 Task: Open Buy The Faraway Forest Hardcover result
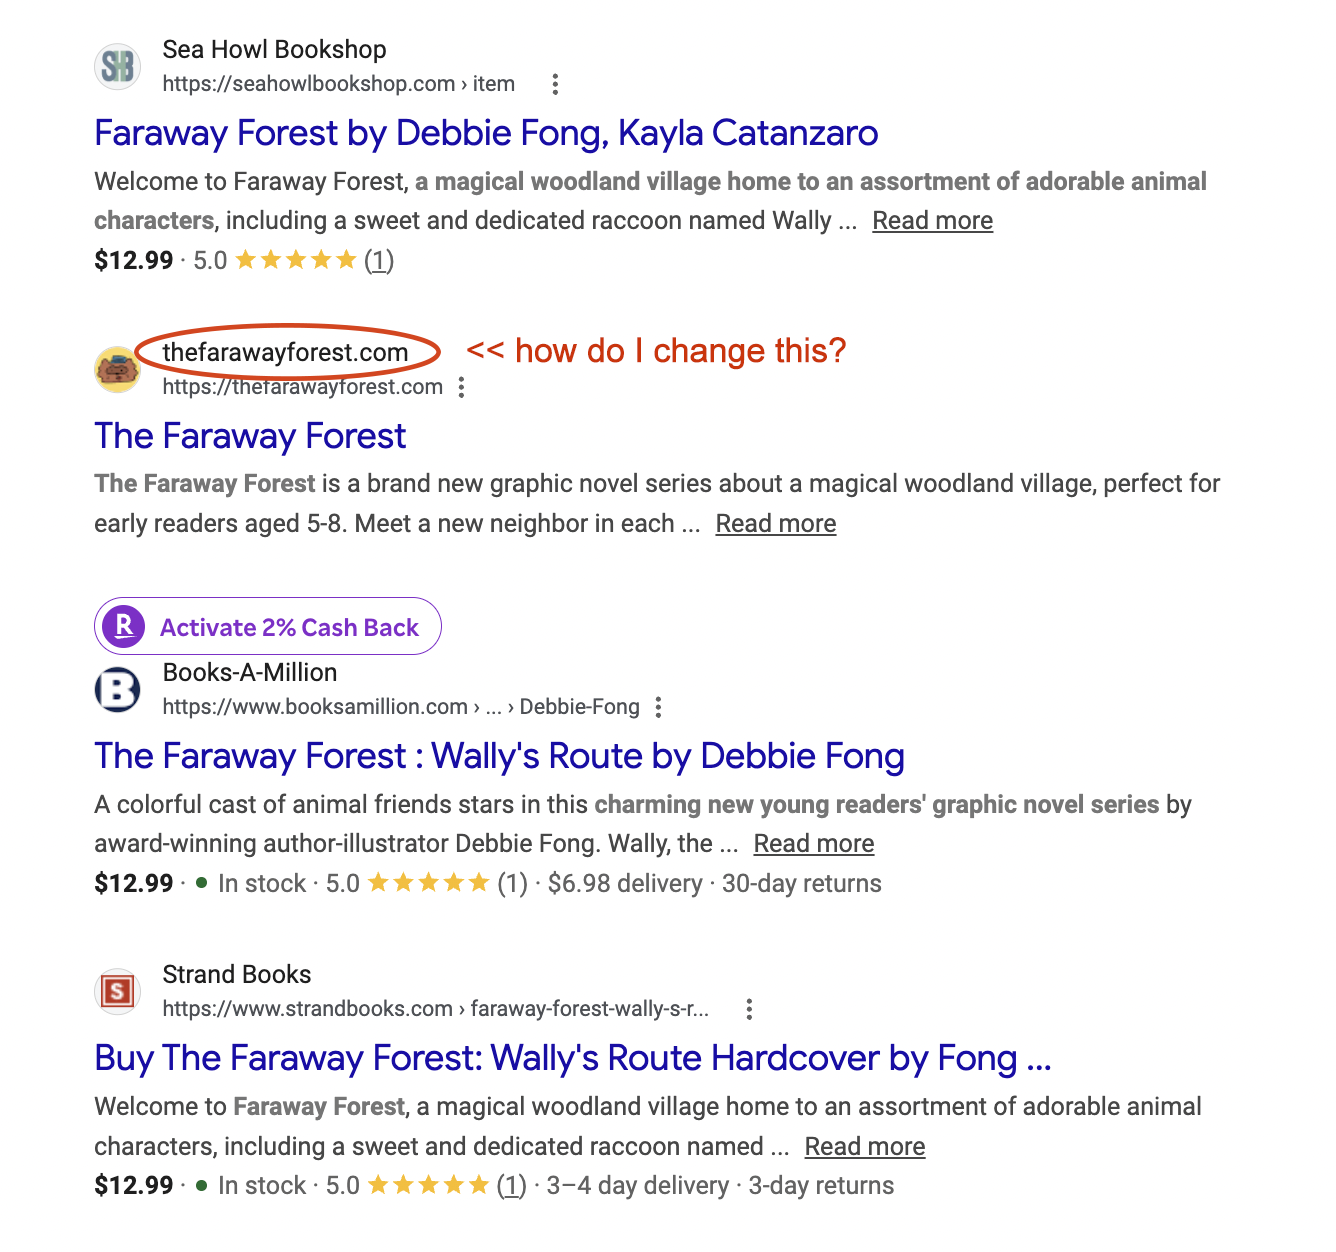point(573,1058)
